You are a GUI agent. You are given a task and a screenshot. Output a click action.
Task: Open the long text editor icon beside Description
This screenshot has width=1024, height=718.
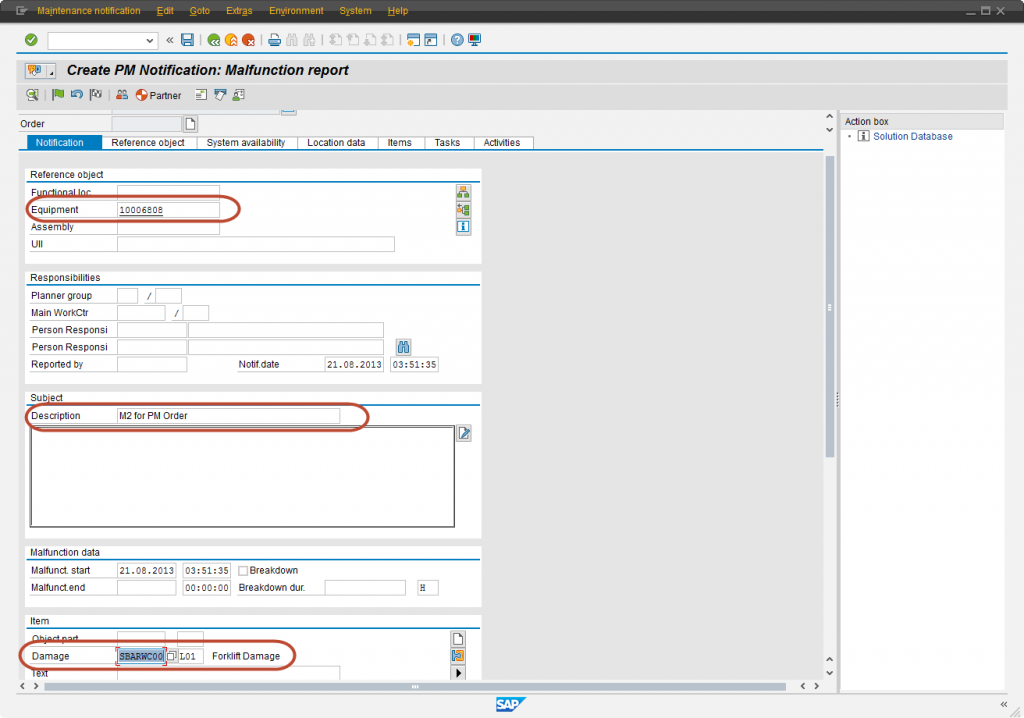click(464, 433)
